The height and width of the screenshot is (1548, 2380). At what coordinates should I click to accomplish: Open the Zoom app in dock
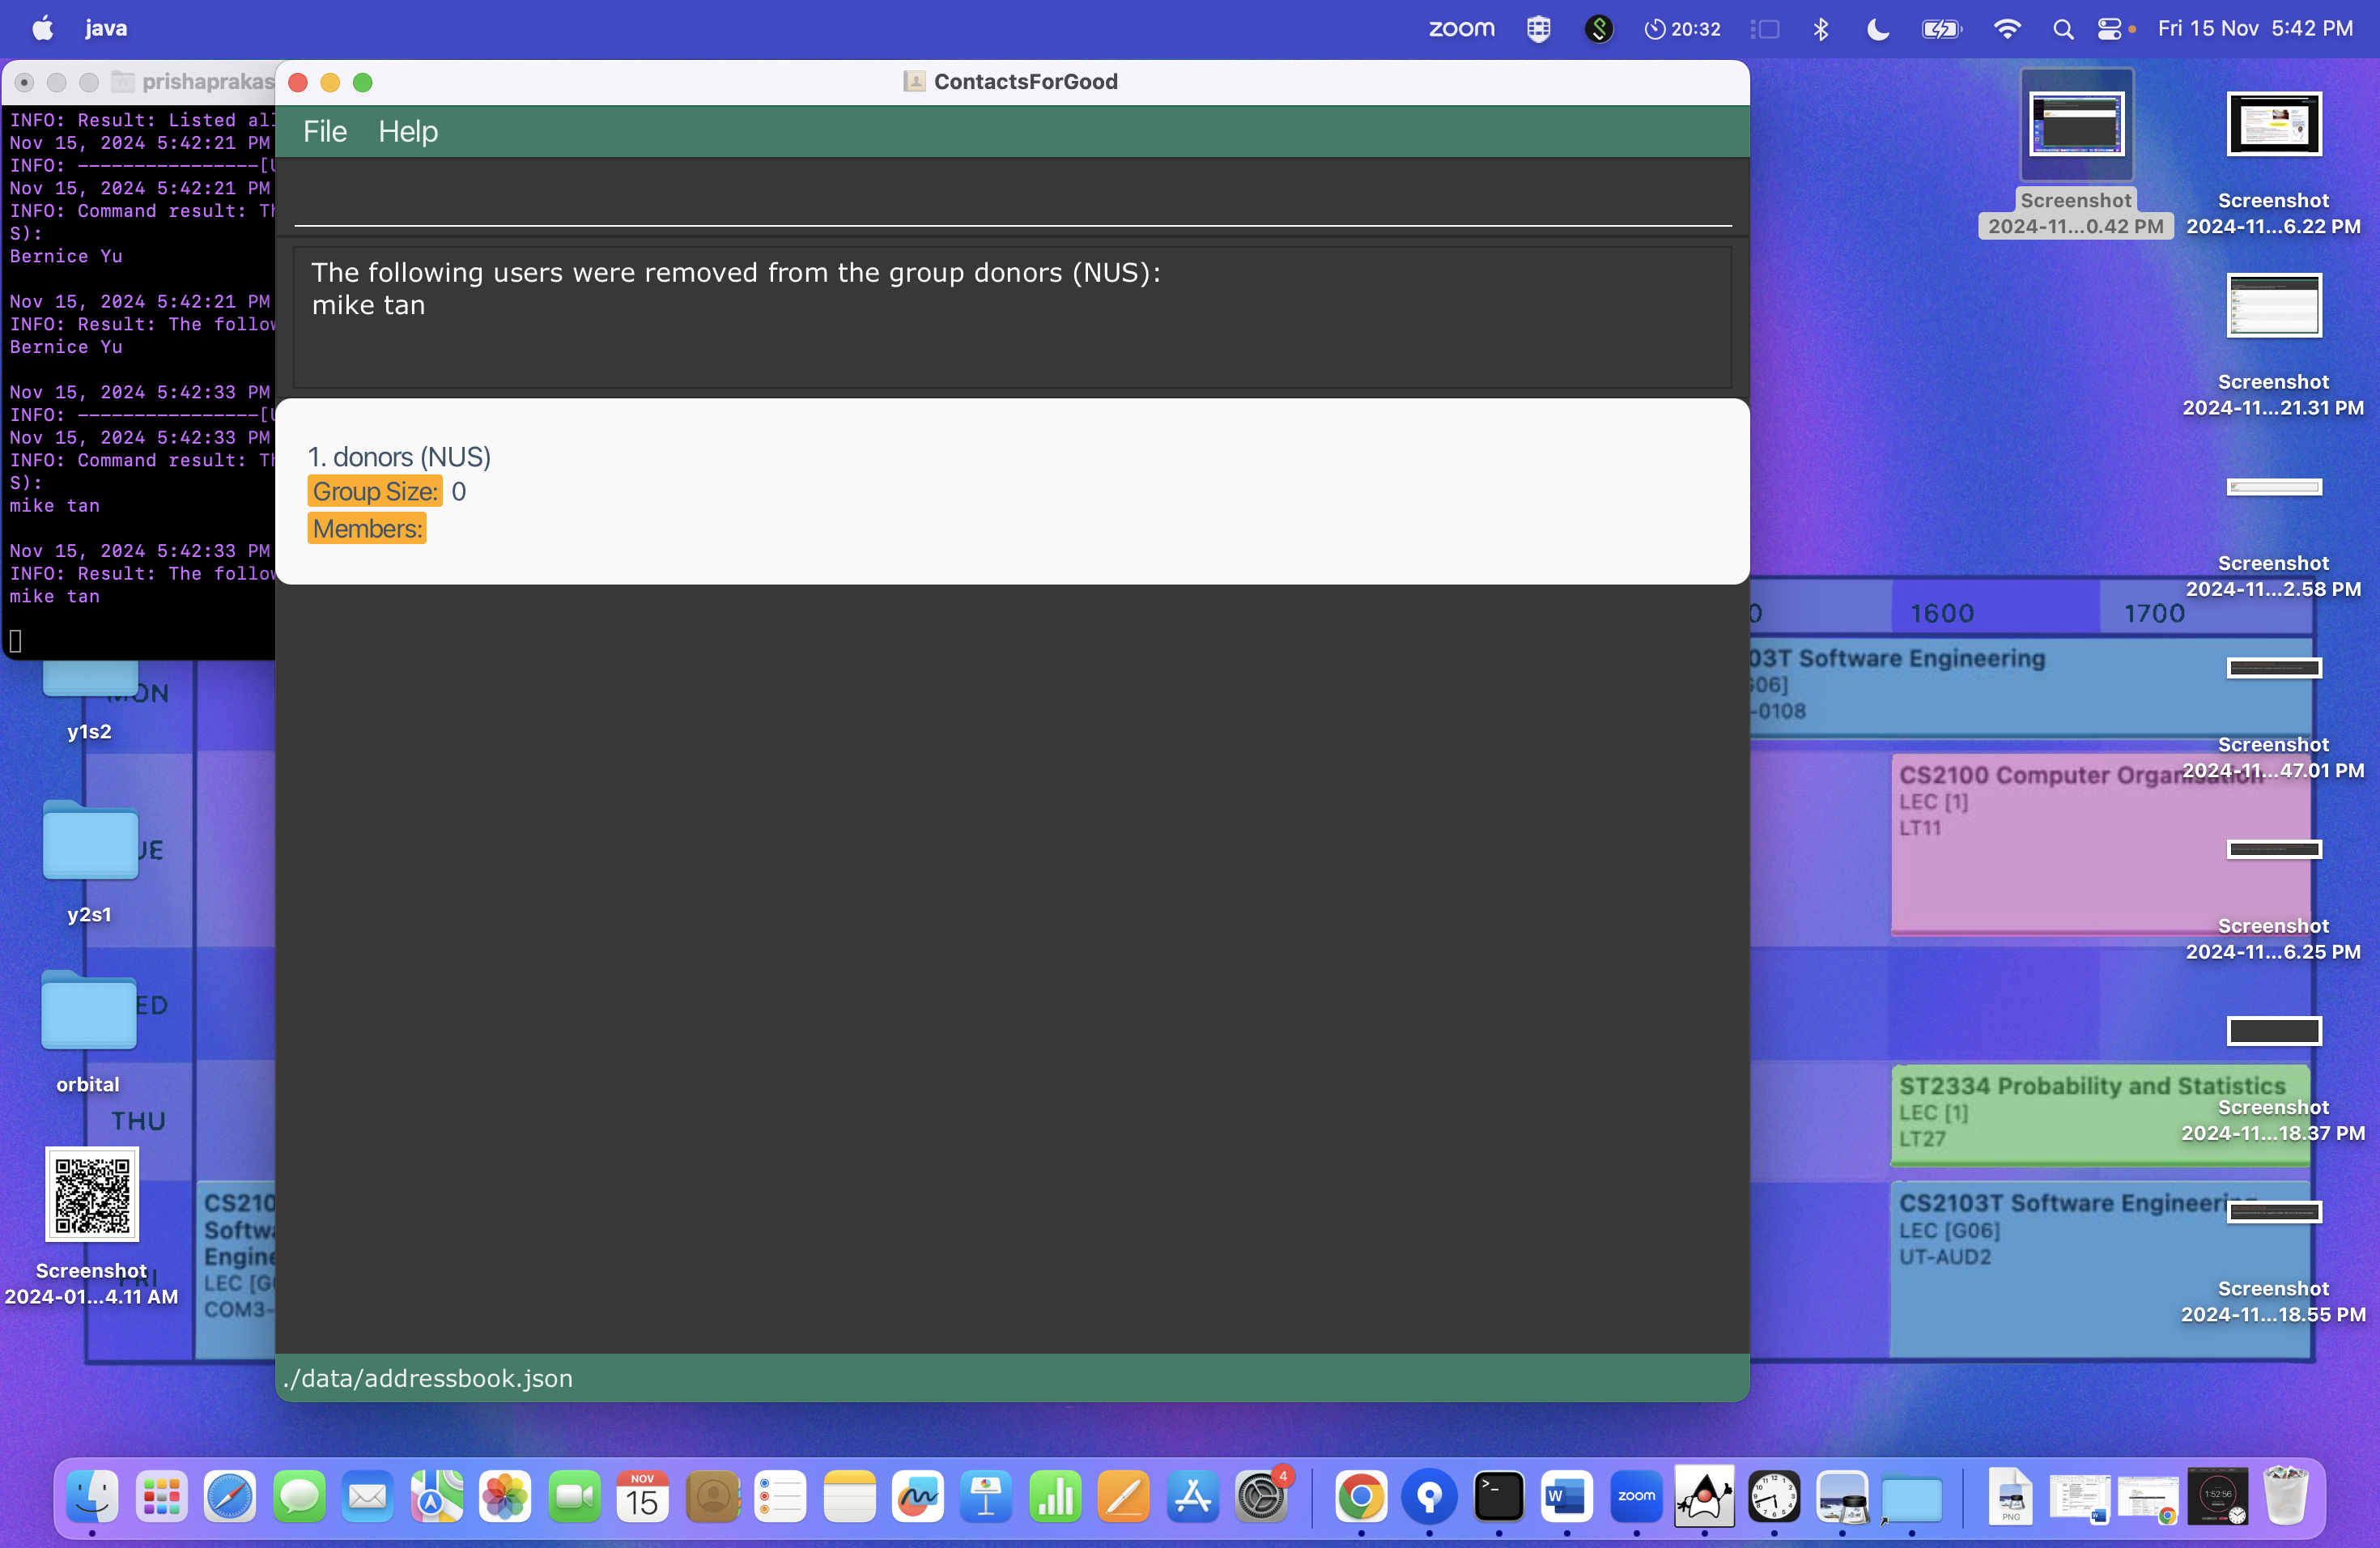[1636, 1497]
